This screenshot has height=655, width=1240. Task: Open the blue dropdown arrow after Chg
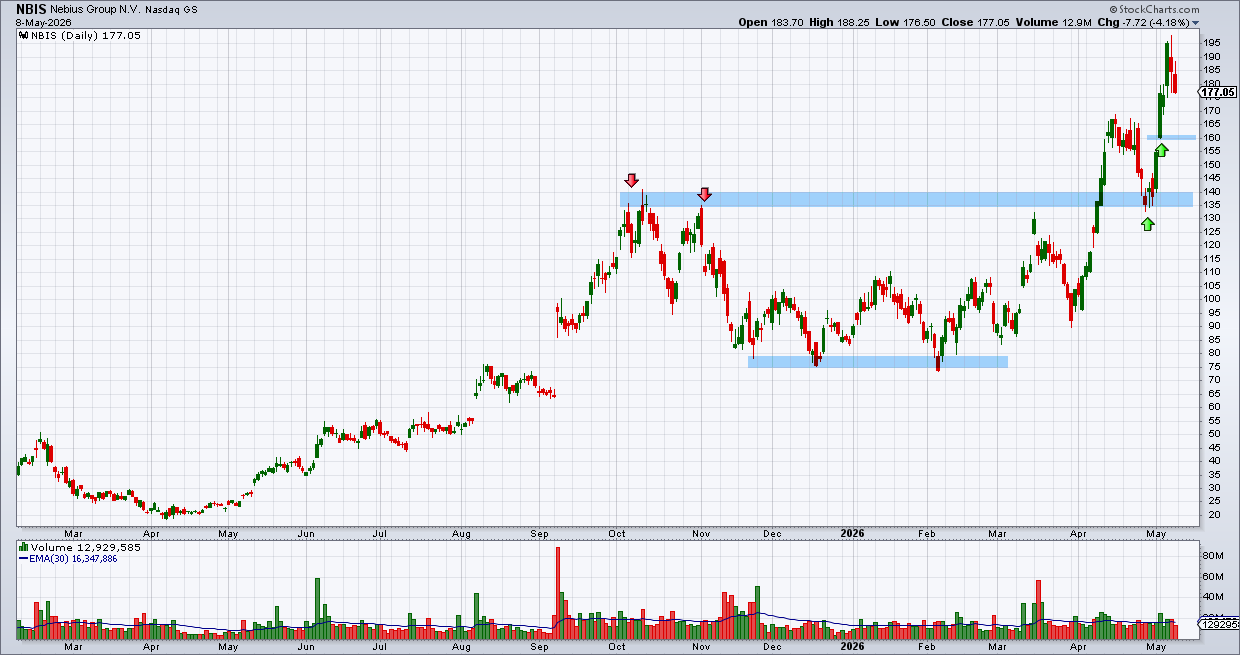pos(1195,23)
